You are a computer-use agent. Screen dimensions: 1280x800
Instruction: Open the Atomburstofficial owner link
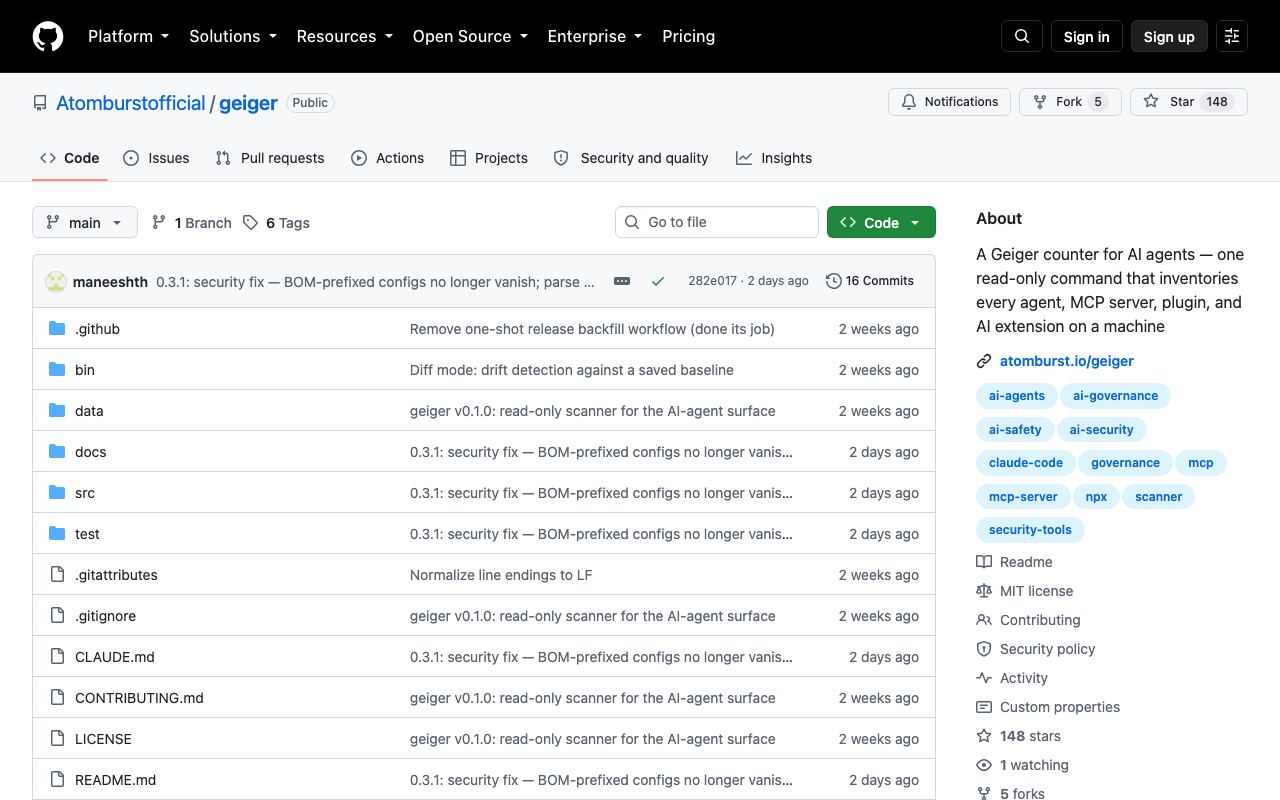[x=131, y=103]
